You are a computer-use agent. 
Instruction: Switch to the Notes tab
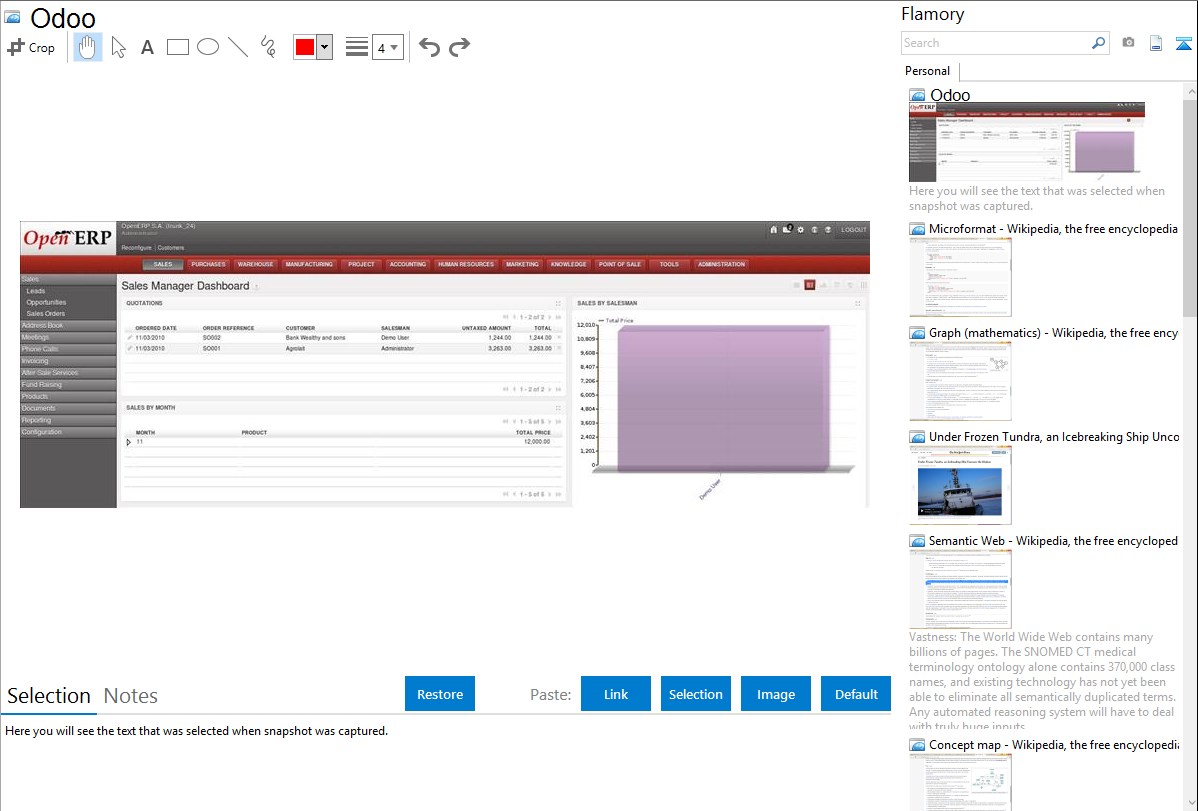pyautogui.click(x=130, y=696)
